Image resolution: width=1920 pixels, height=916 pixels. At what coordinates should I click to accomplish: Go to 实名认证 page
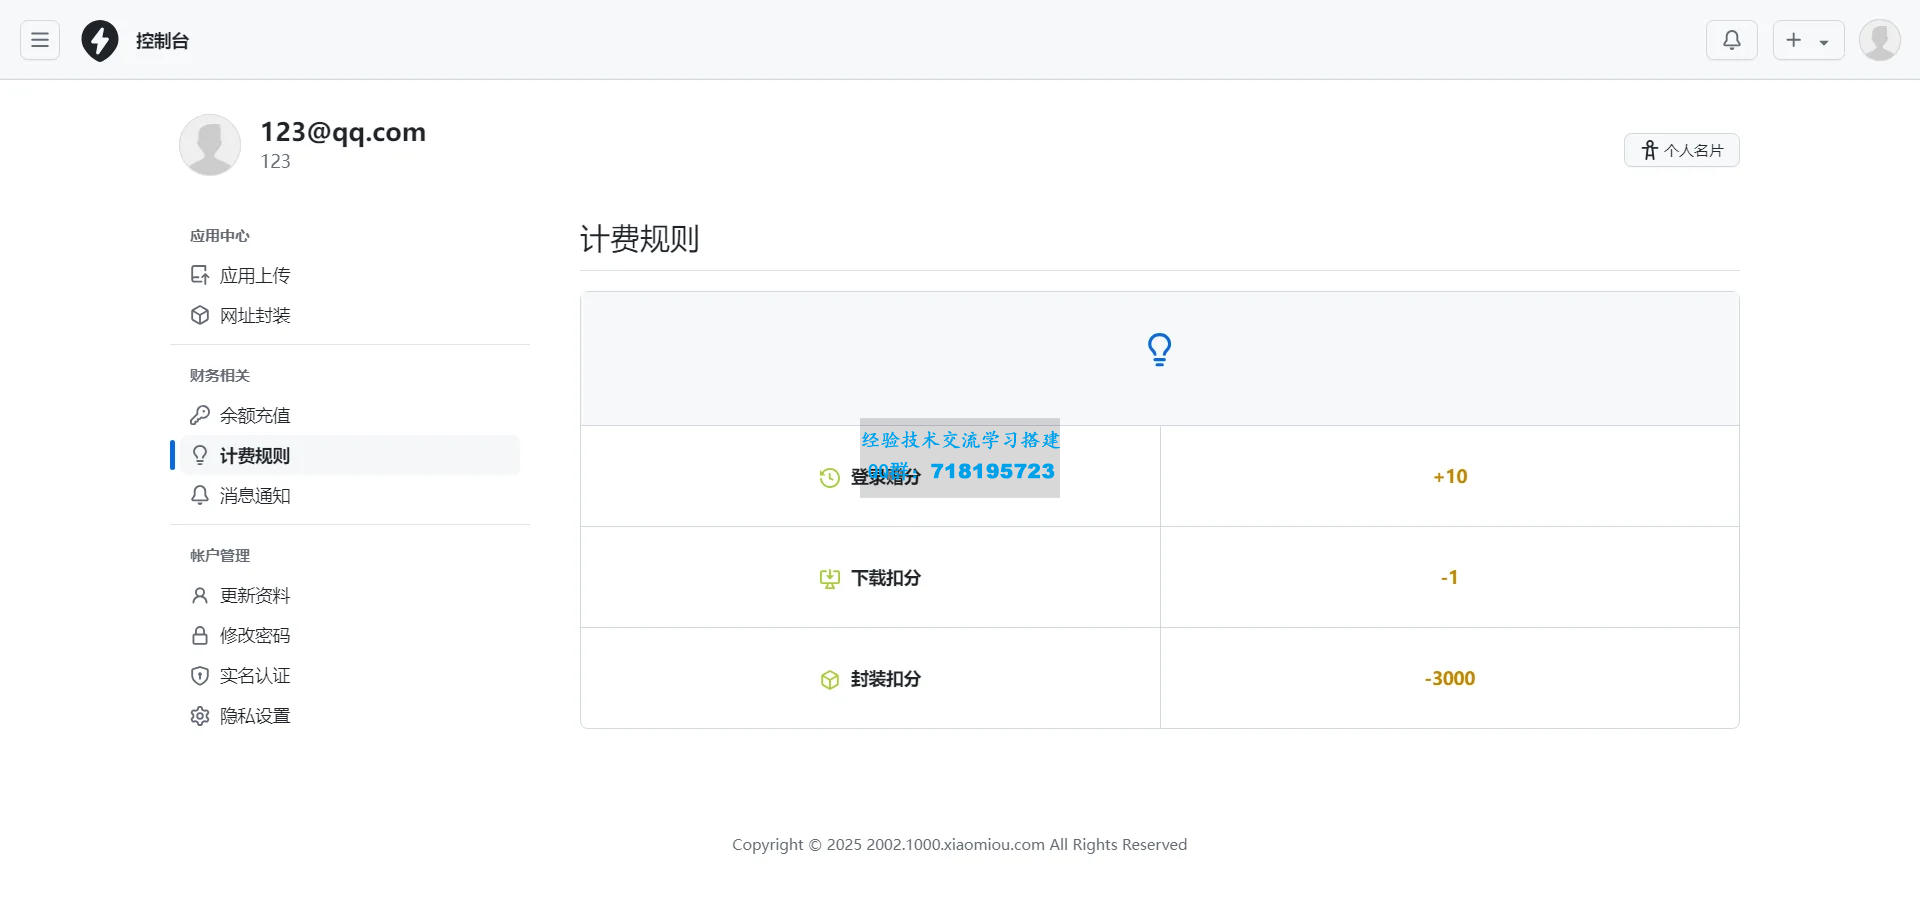[254, 675]
